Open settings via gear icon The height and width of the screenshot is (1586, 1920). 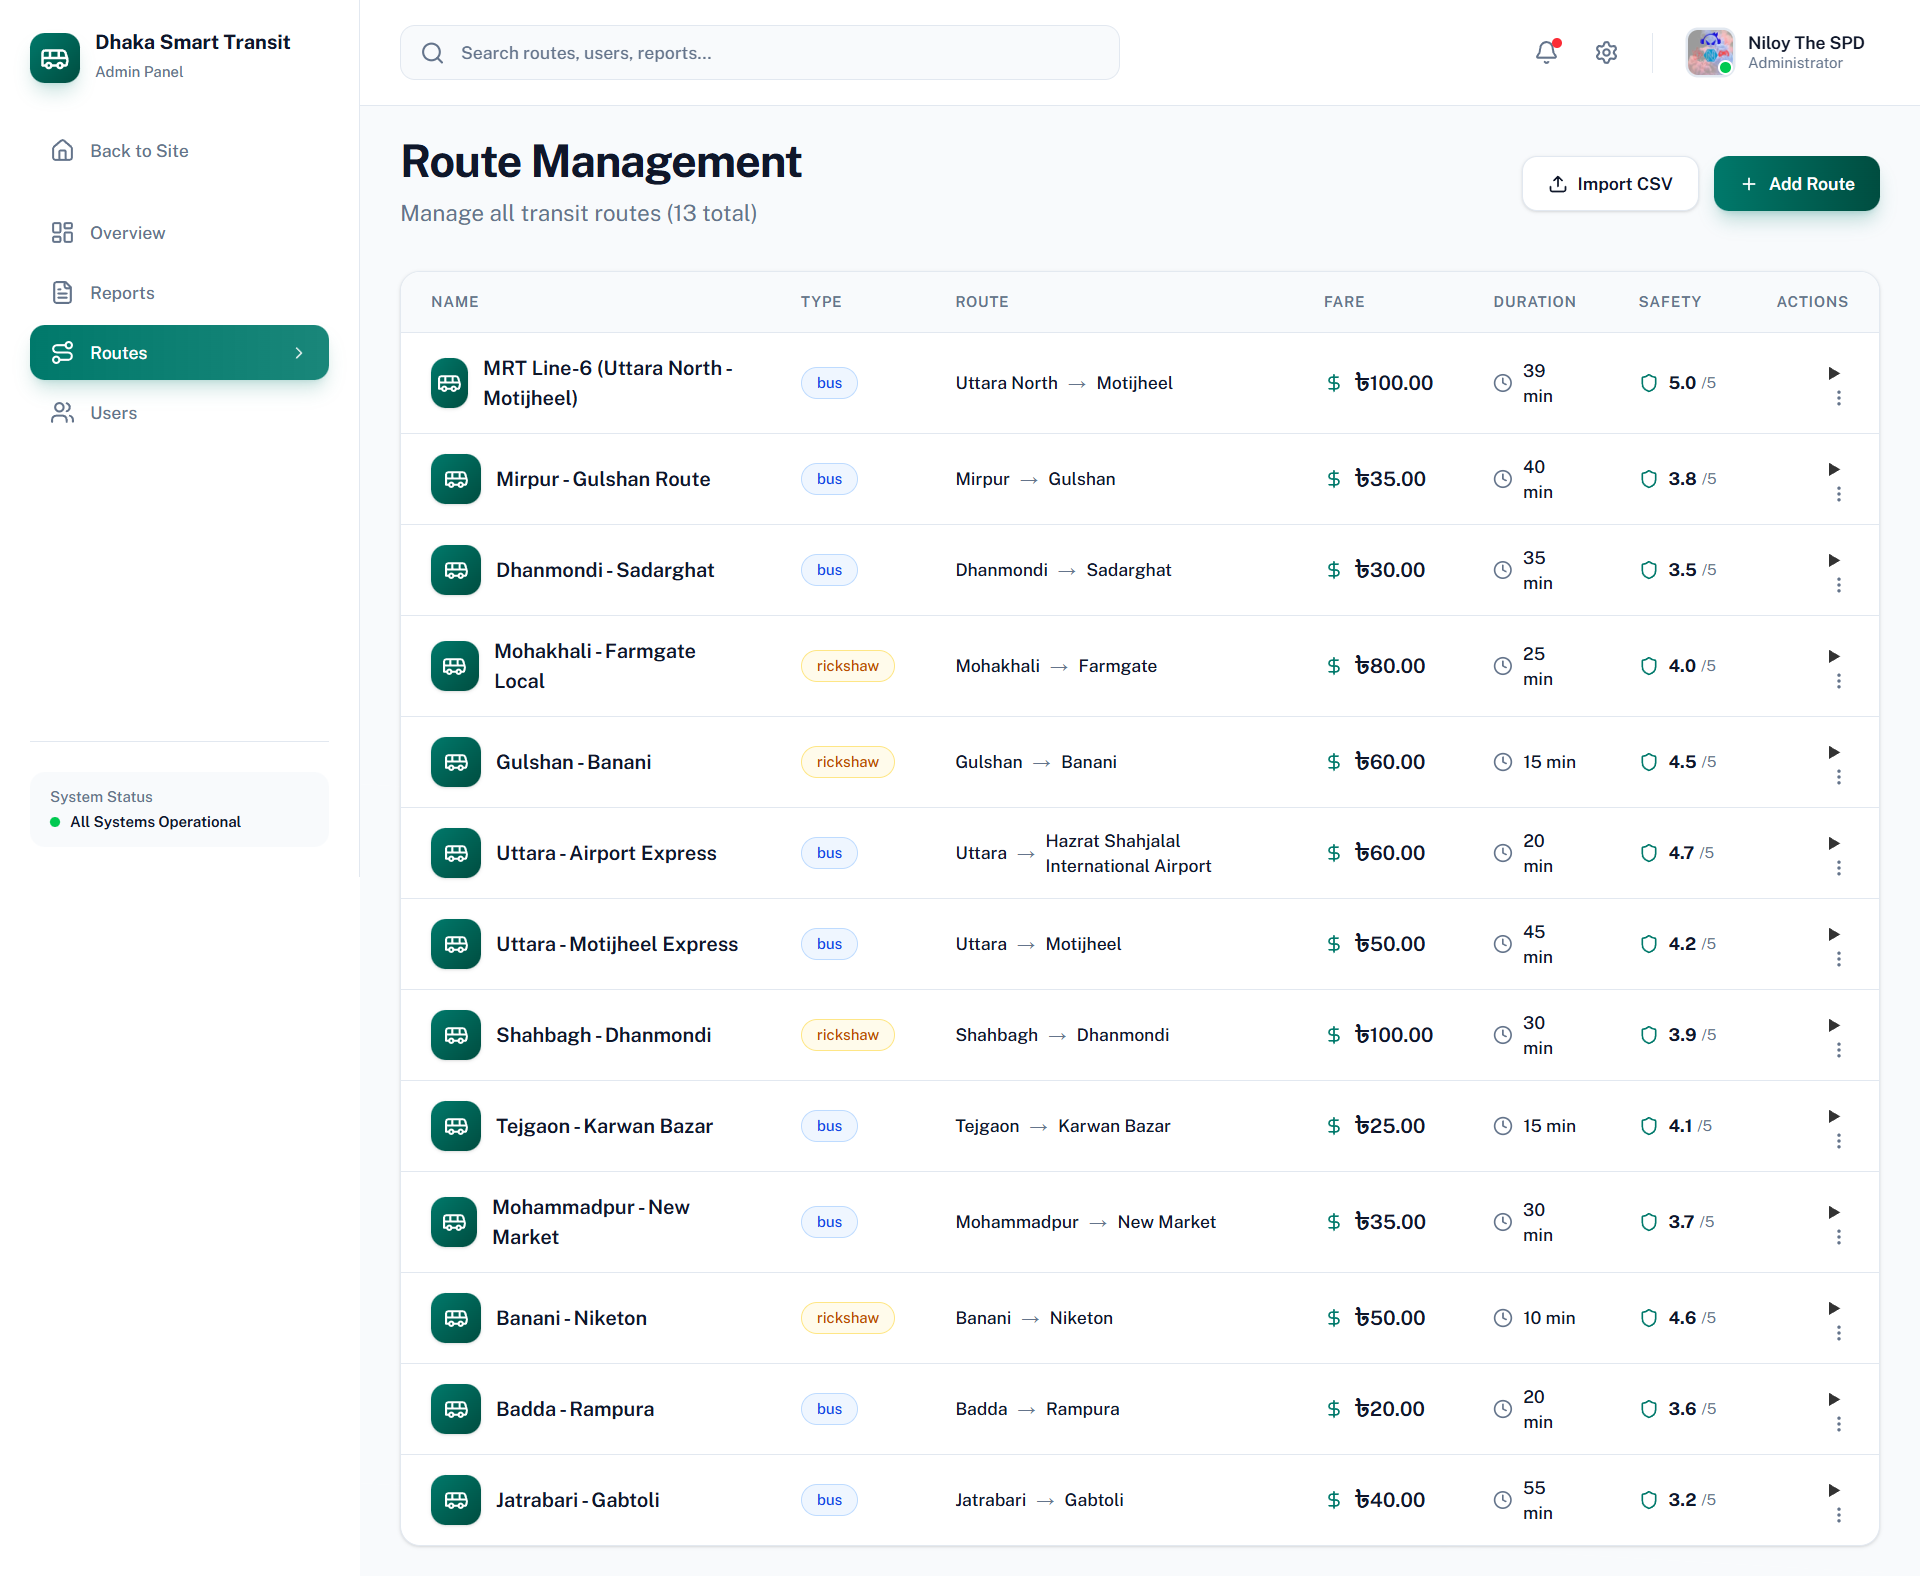tap(1606, 52)
